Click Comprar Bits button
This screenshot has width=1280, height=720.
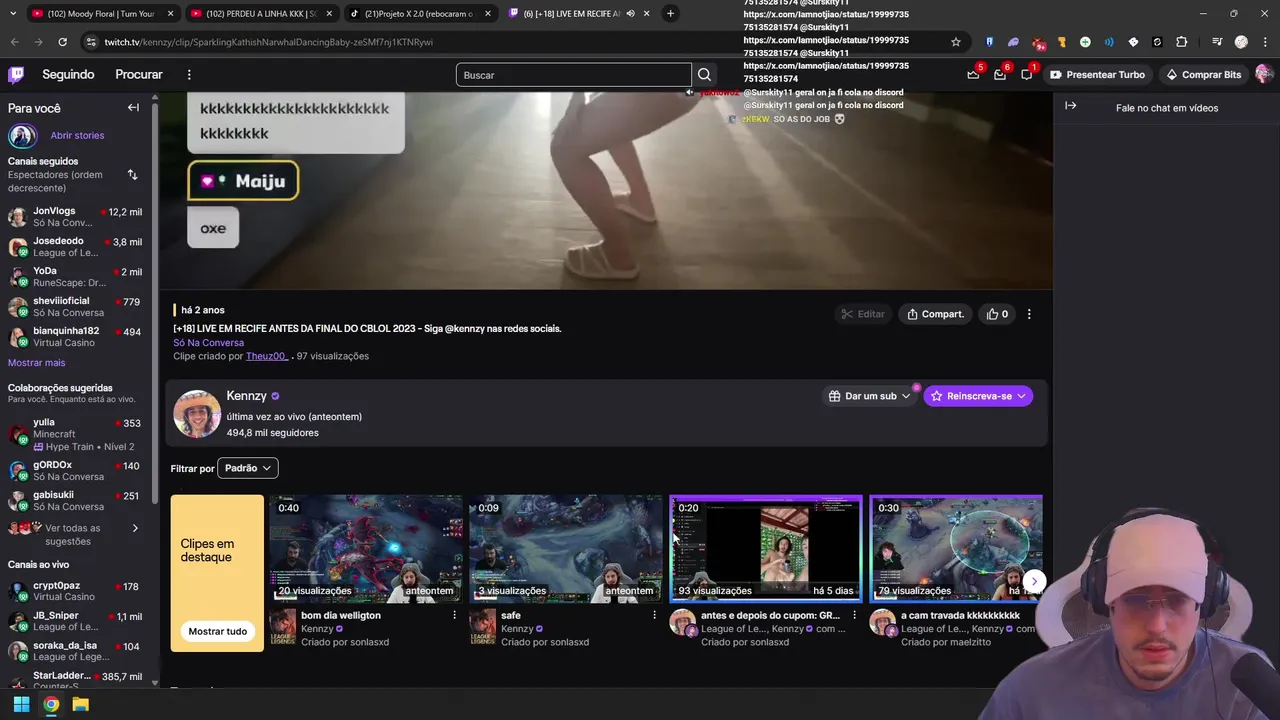[x=1203, y=75]
